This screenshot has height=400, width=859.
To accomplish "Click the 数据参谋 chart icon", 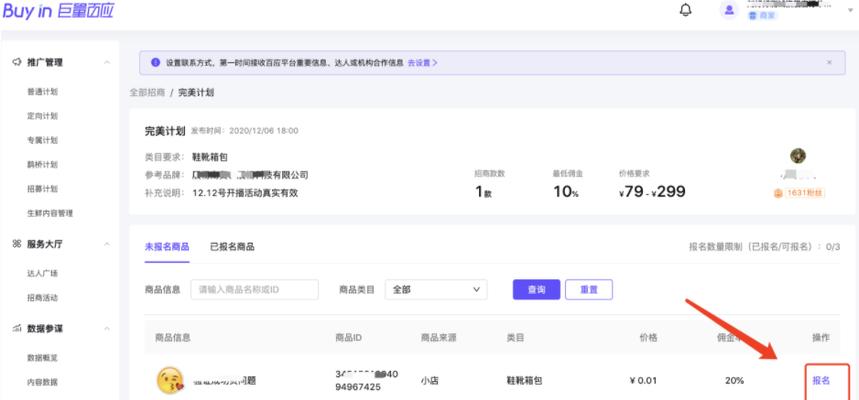I will (16, 328).
